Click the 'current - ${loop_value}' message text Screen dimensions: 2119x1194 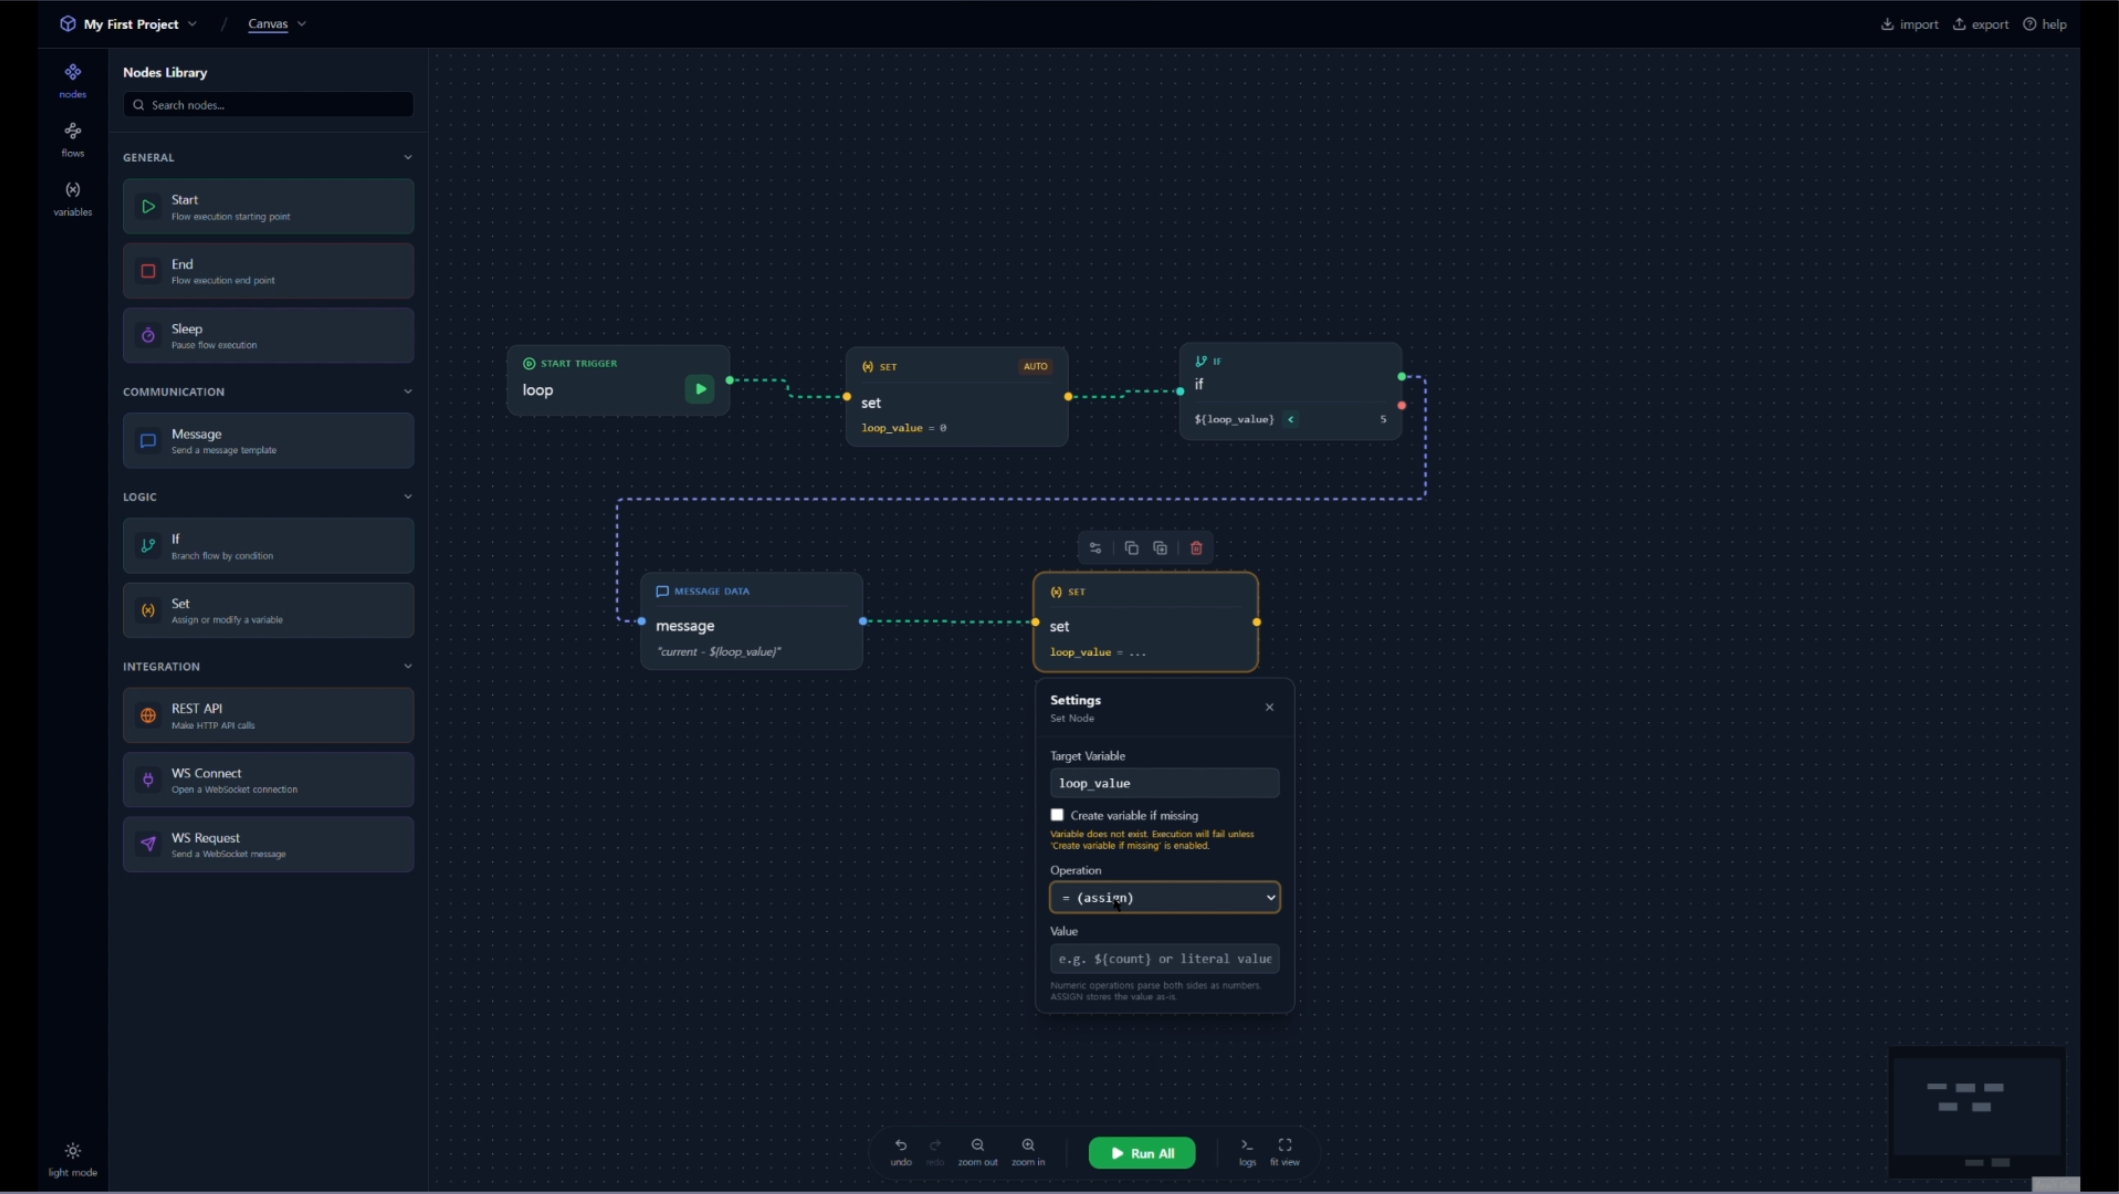(x=719, y=652)
